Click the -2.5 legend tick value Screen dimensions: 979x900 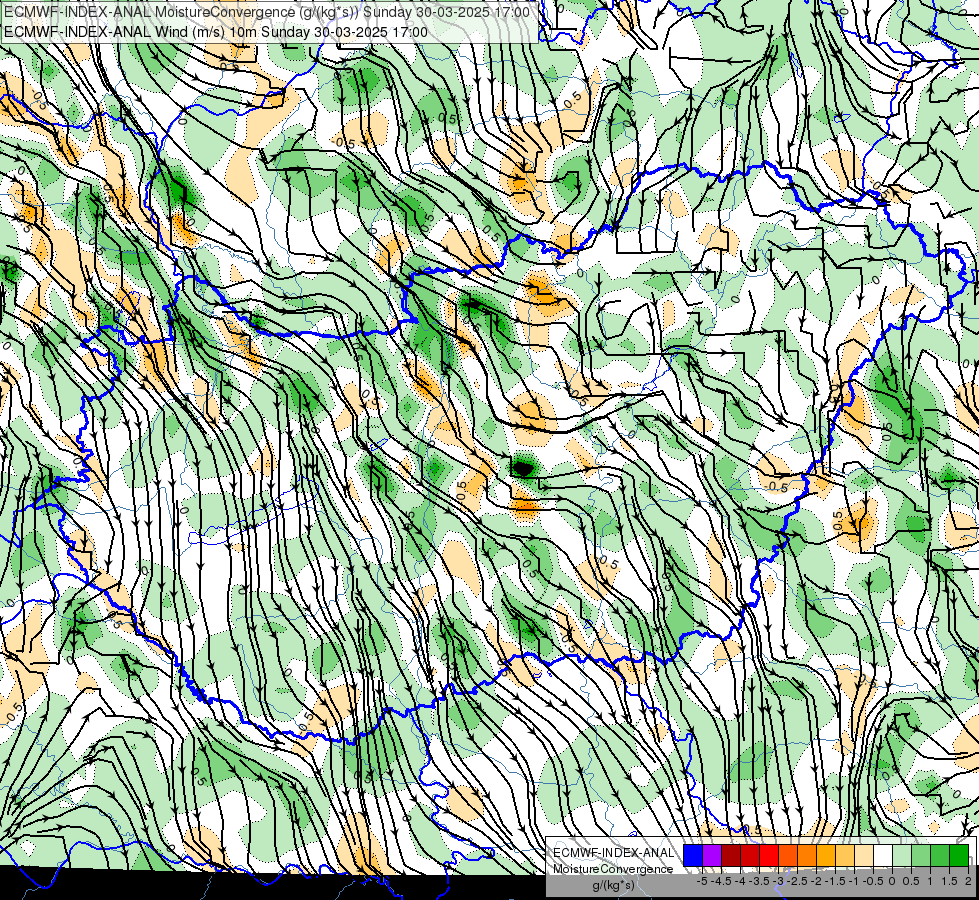coord(797,881)
